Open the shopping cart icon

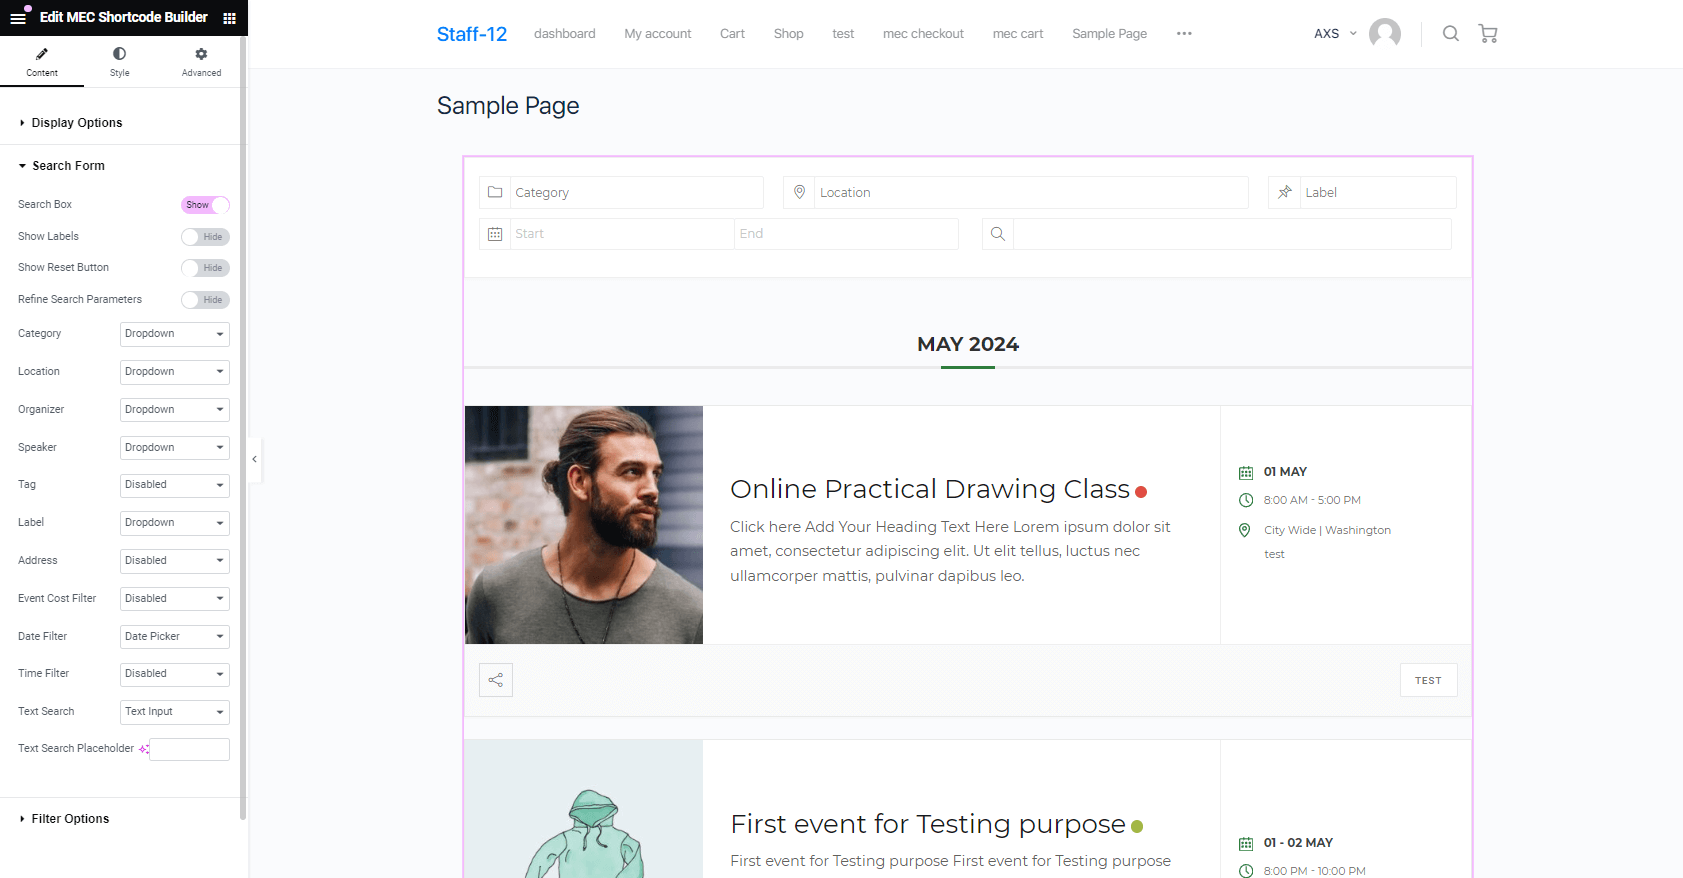pos(1488,34)
